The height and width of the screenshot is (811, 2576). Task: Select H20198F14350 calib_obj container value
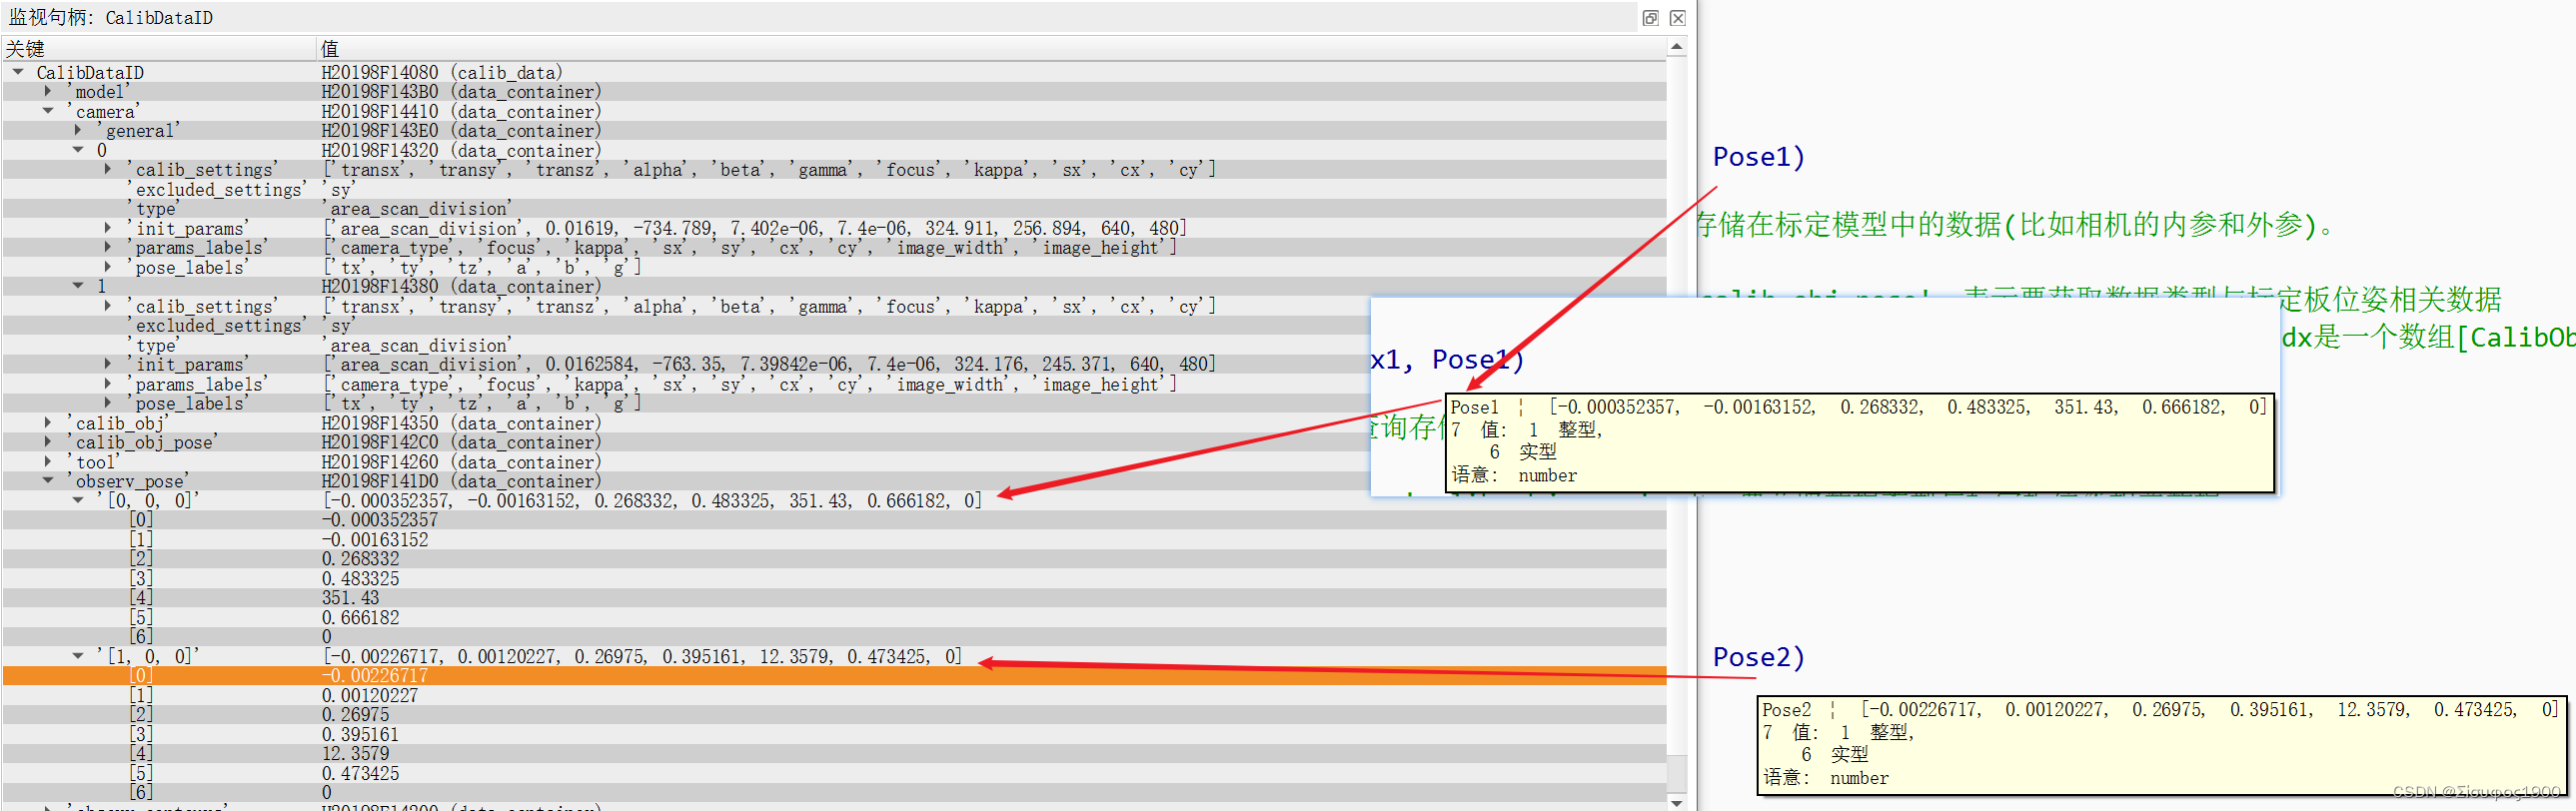(x=461, y=423)
